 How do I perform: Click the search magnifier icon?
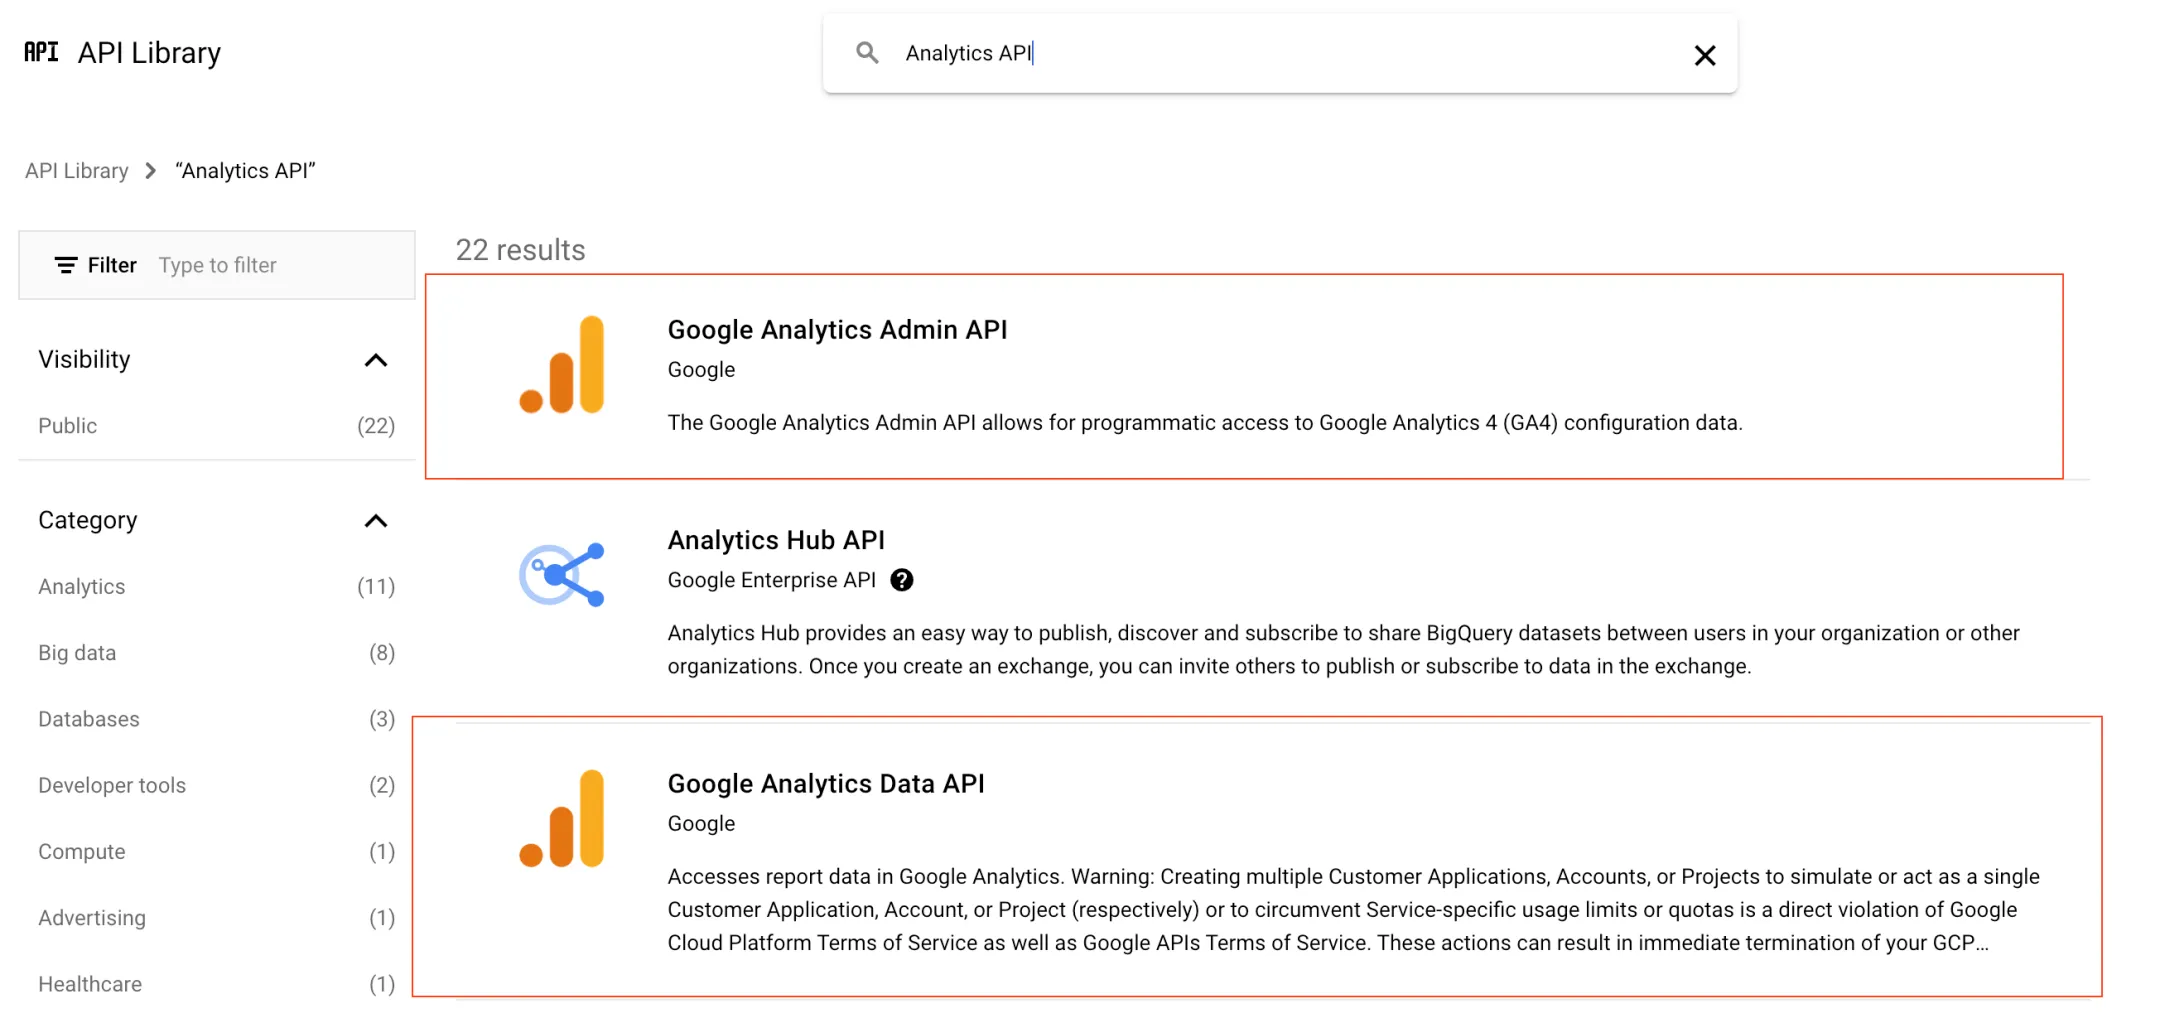pos(867,53)
